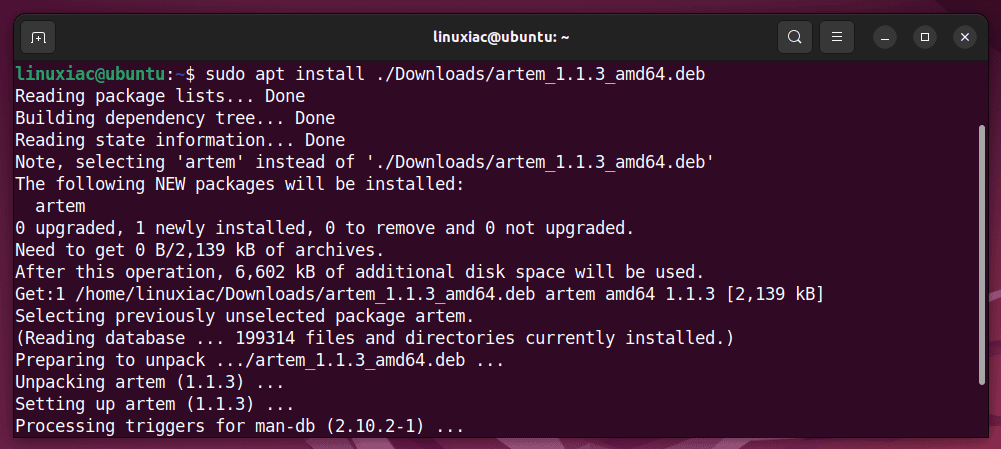Maximize the terminal window

tap(924, 38)
